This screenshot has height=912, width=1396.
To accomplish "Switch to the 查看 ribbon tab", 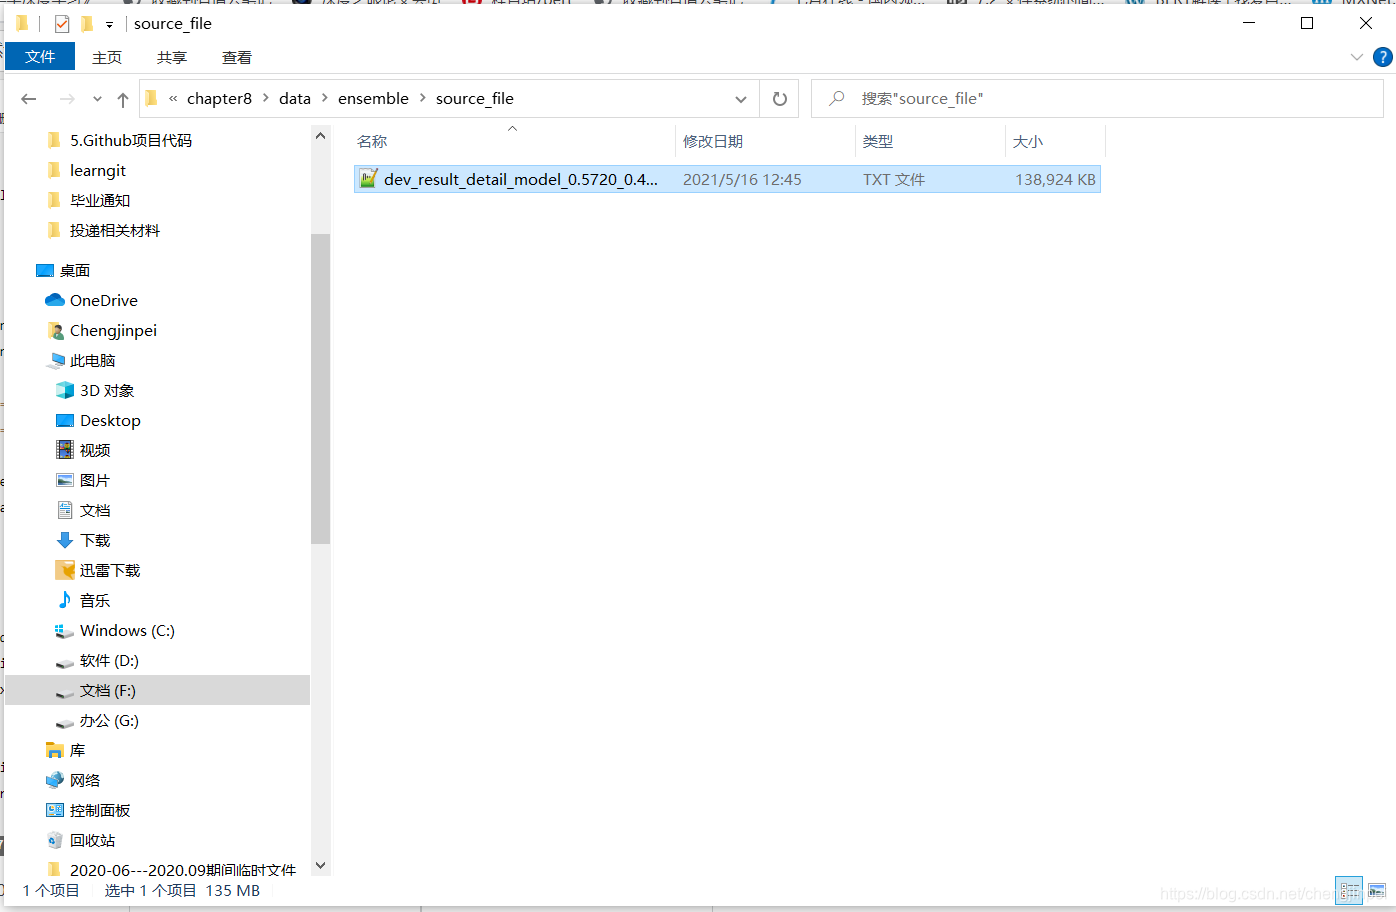I will coord(237,58).
